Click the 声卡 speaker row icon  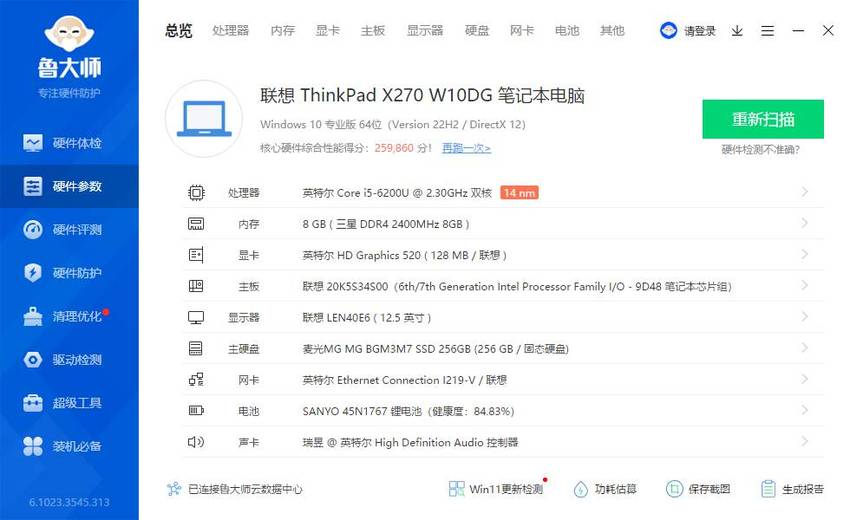(x=196, y=442)
